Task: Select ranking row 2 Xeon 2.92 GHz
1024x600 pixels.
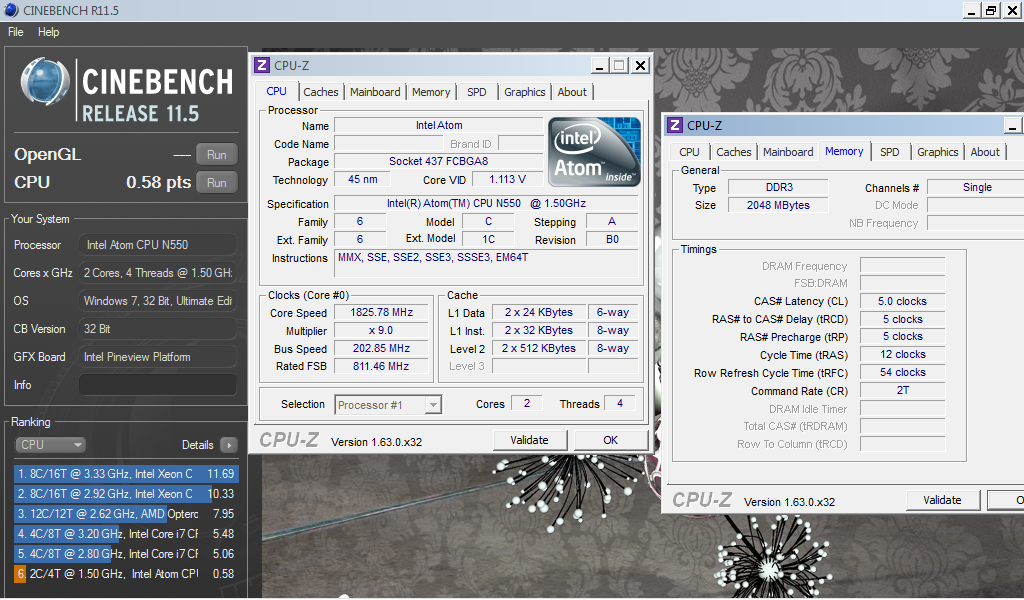Action: [126, 494]
